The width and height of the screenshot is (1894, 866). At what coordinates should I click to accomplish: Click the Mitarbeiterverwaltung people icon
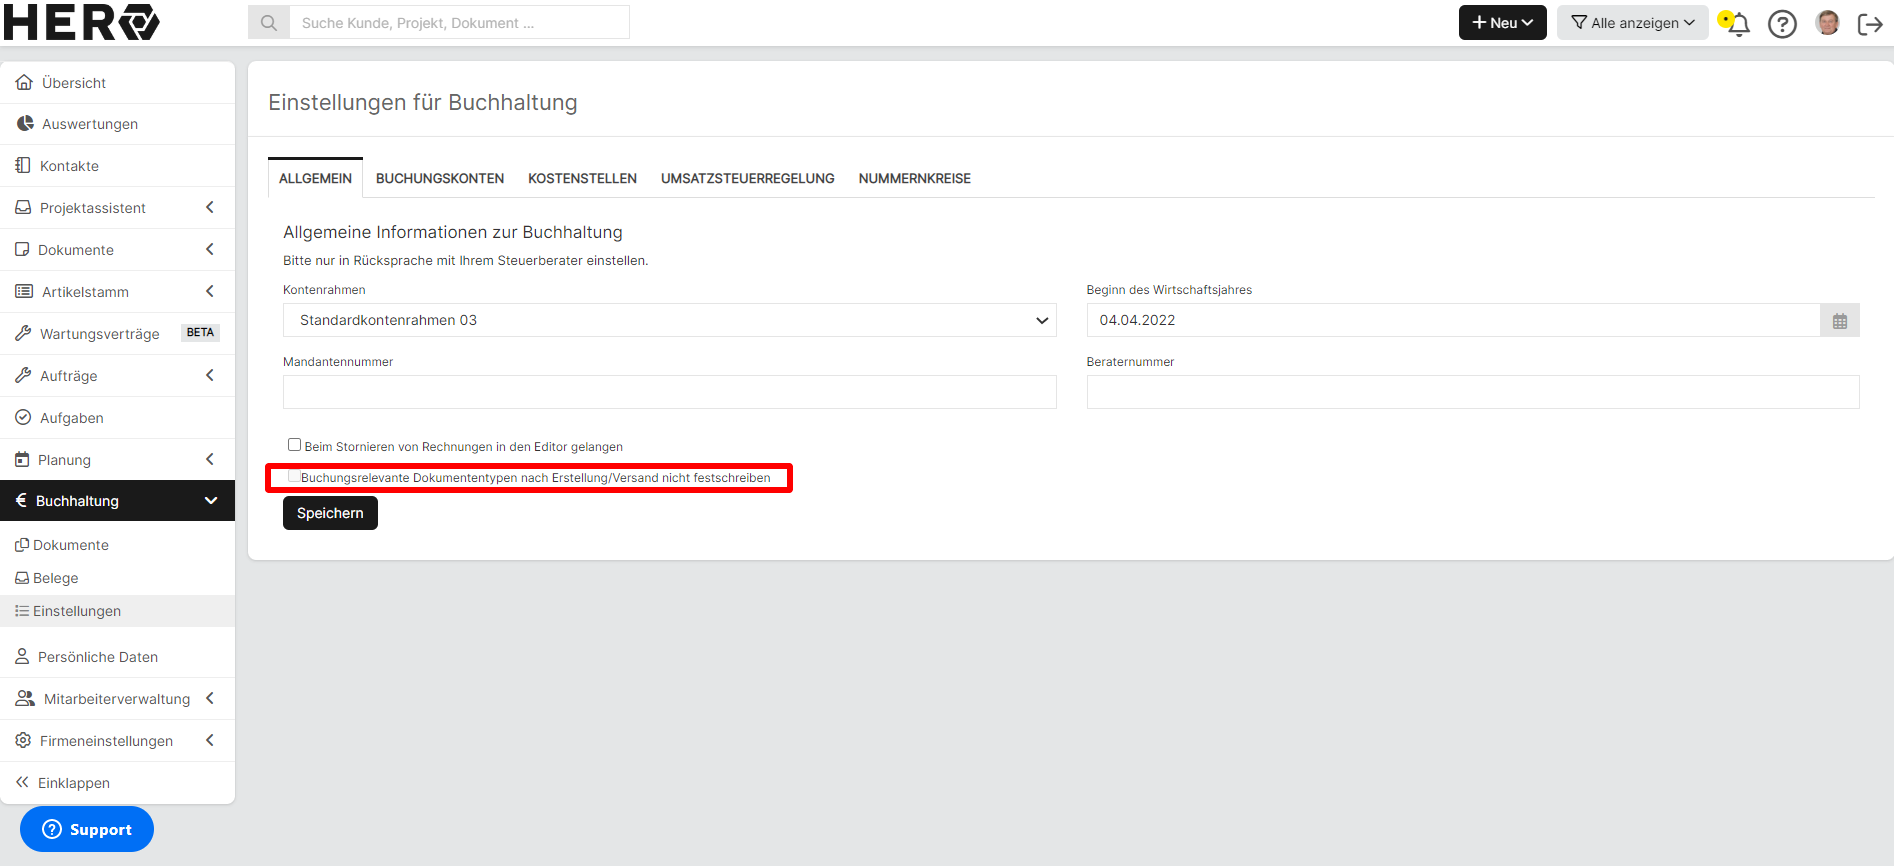(25, 698)
